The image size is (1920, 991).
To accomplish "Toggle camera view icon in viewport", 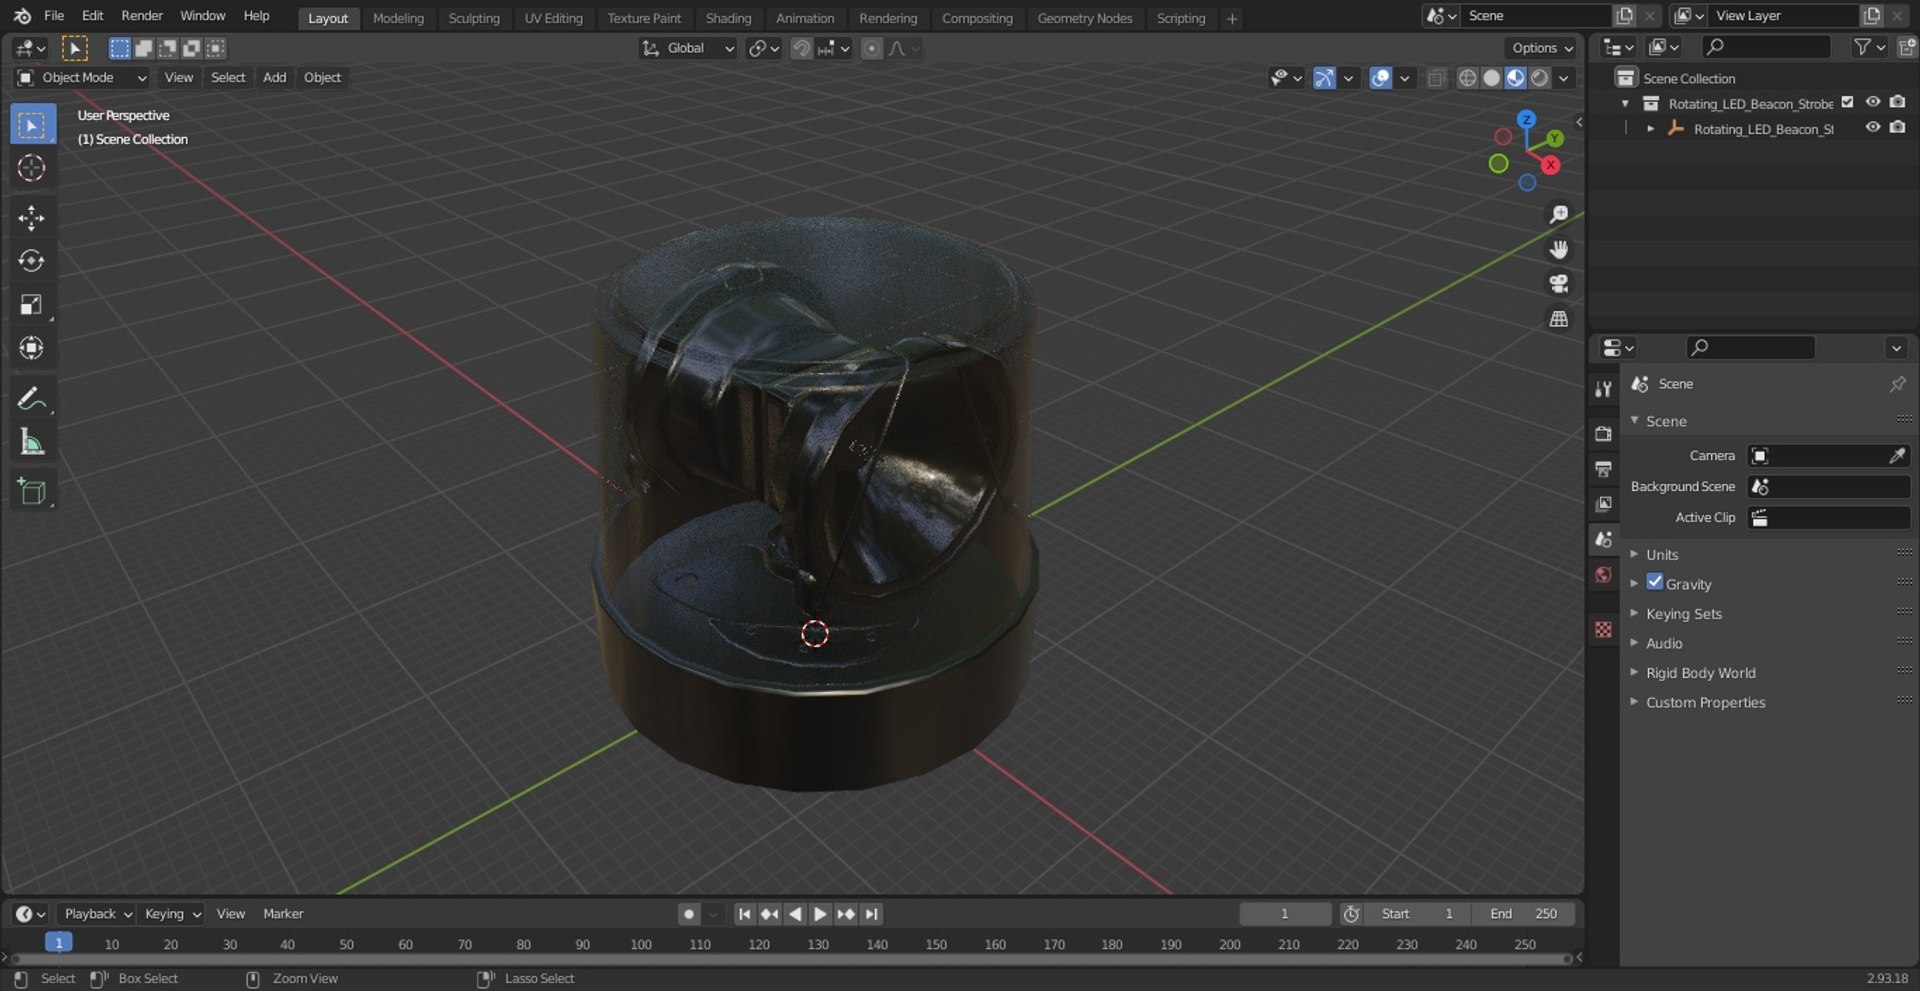I will pyautogui.click(x=1558, y=284).
